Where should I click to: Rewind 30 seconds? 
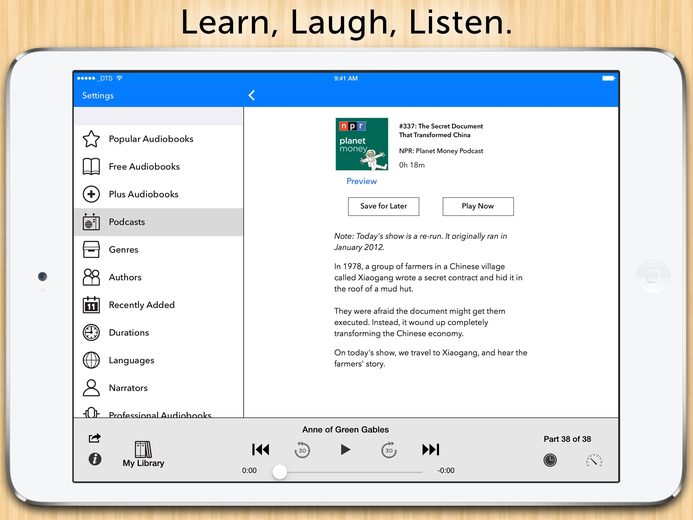click(302, 450)
